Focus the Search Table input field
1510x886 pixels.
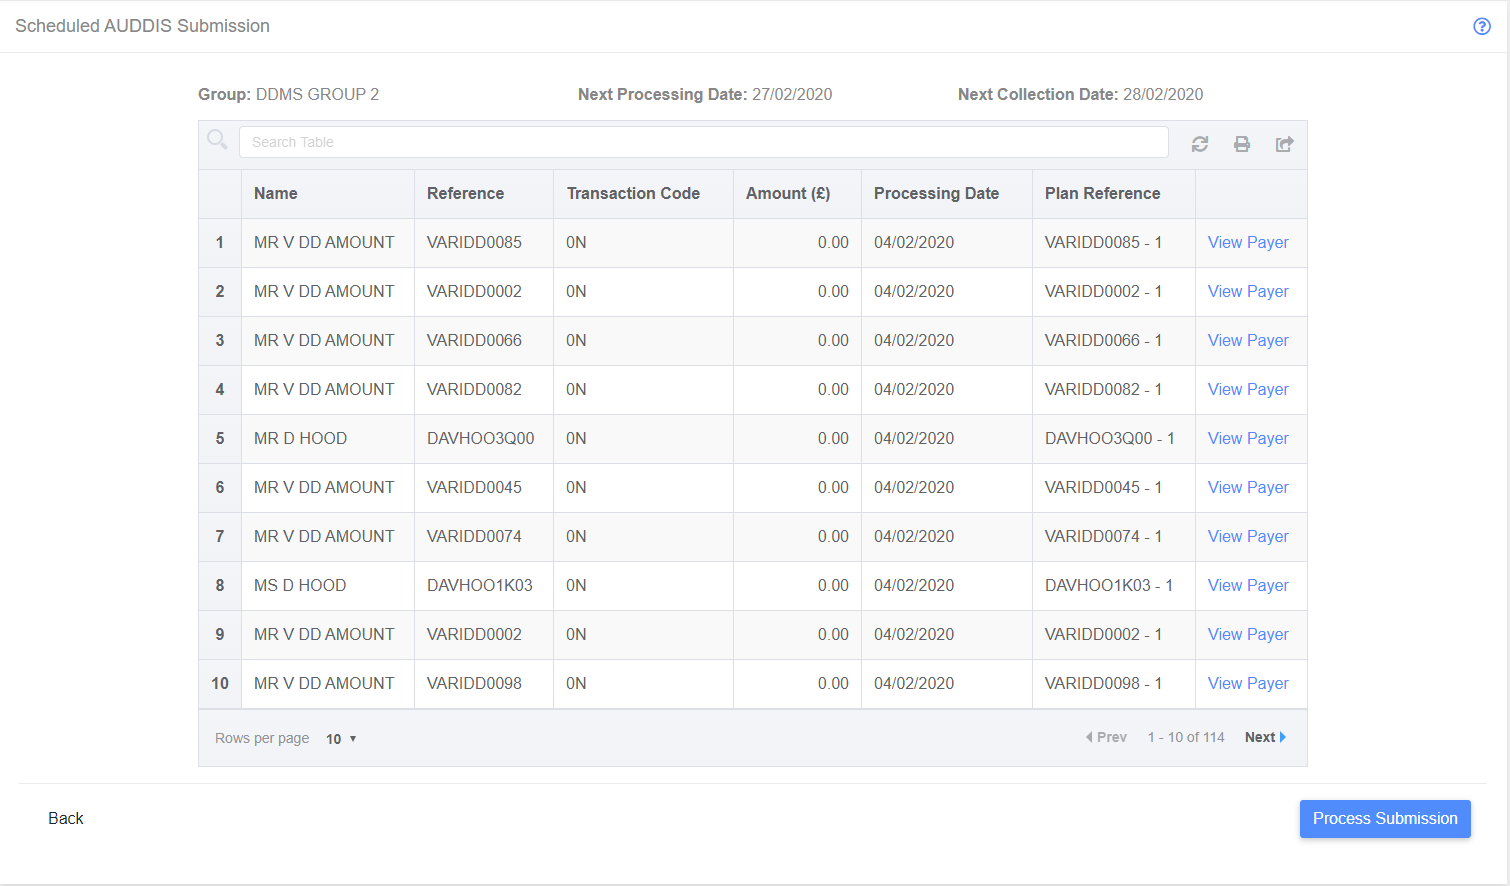pyautogui.click(x=704, y=142)
